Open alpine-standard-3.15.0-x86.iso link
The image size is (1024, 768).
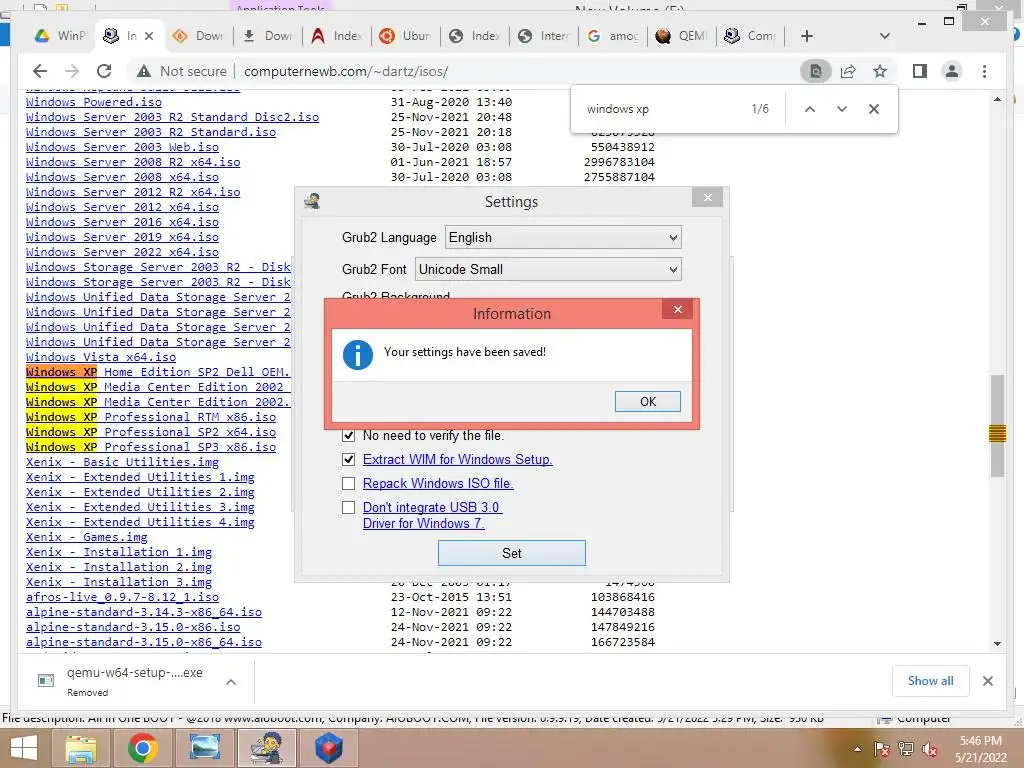pos(133,628)
